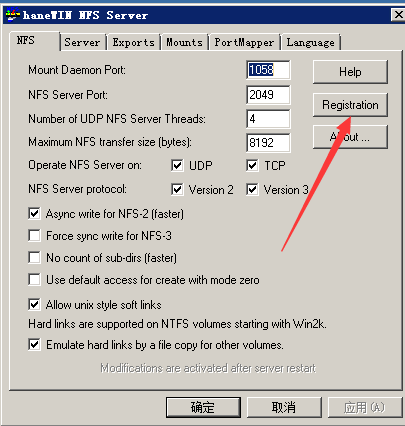Toggle Emulate hard links by file copy

(34, 344)
